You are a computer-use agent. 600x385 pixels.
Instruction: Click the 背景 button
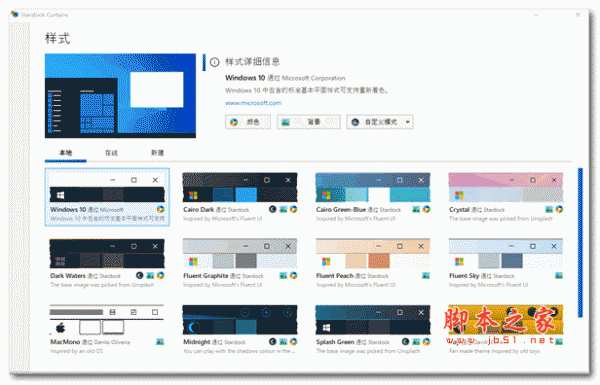pyautogui.click(x=308, y=122)
